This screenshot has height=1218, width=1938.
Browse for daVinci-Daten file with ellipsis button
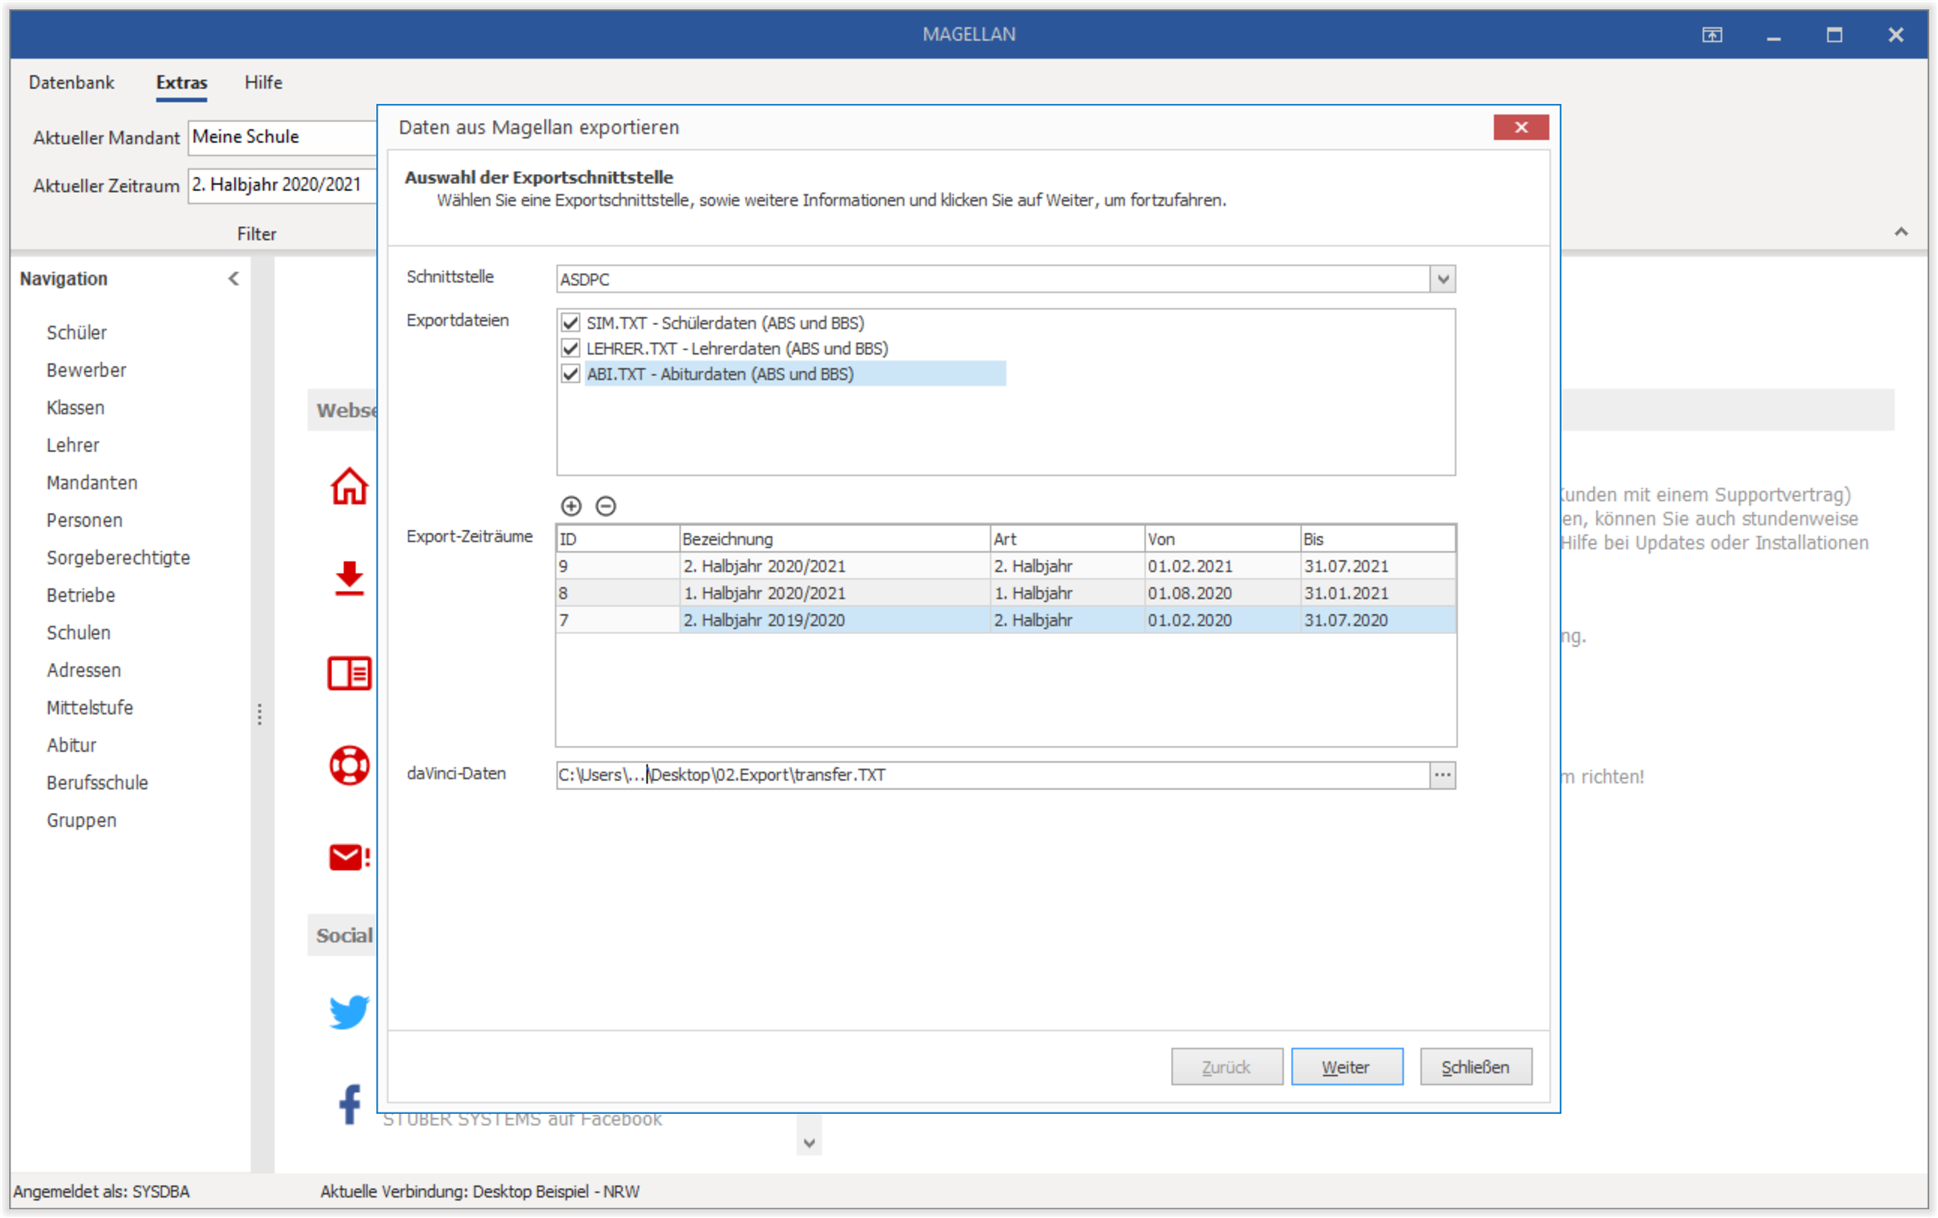(x=1442, y=775)
